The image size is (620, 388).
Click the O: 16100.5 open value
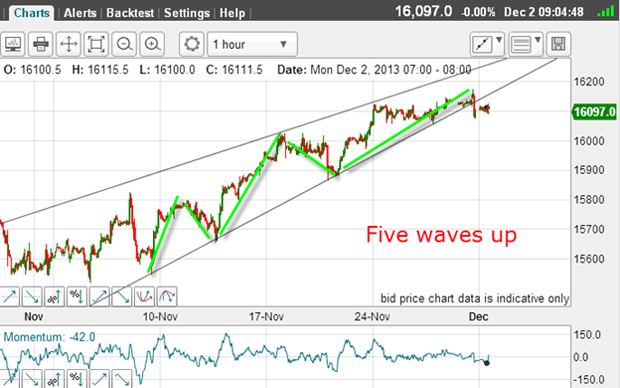[32, 70]
